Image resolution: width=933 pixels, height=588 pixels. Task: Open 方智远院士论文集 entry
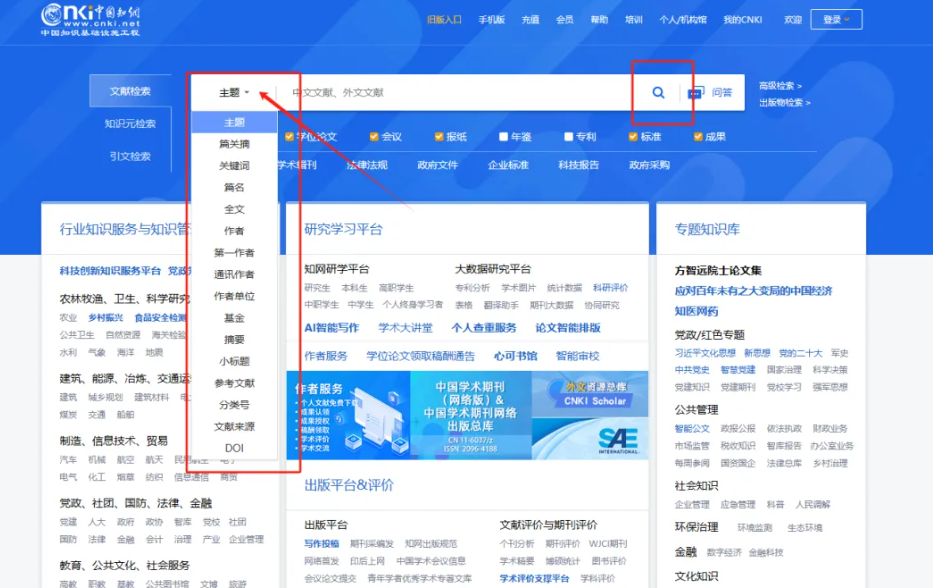[x=718, y=270]
